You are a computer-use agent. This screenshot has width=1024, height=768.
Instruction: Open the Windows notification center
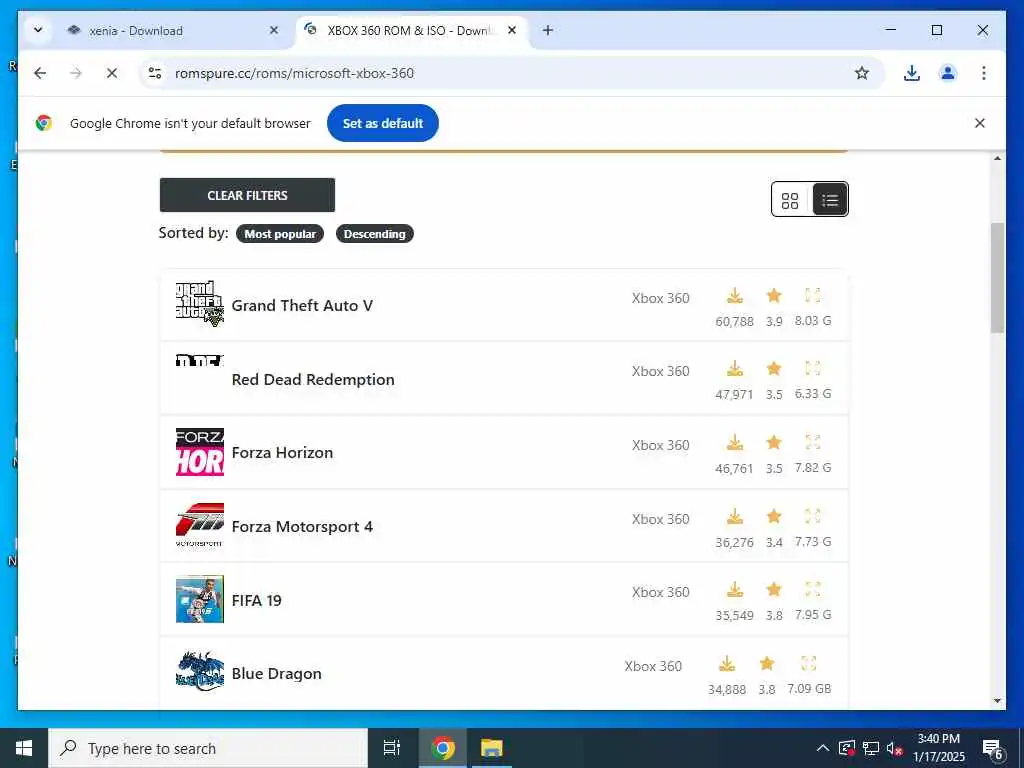click(x=993, y=750)
